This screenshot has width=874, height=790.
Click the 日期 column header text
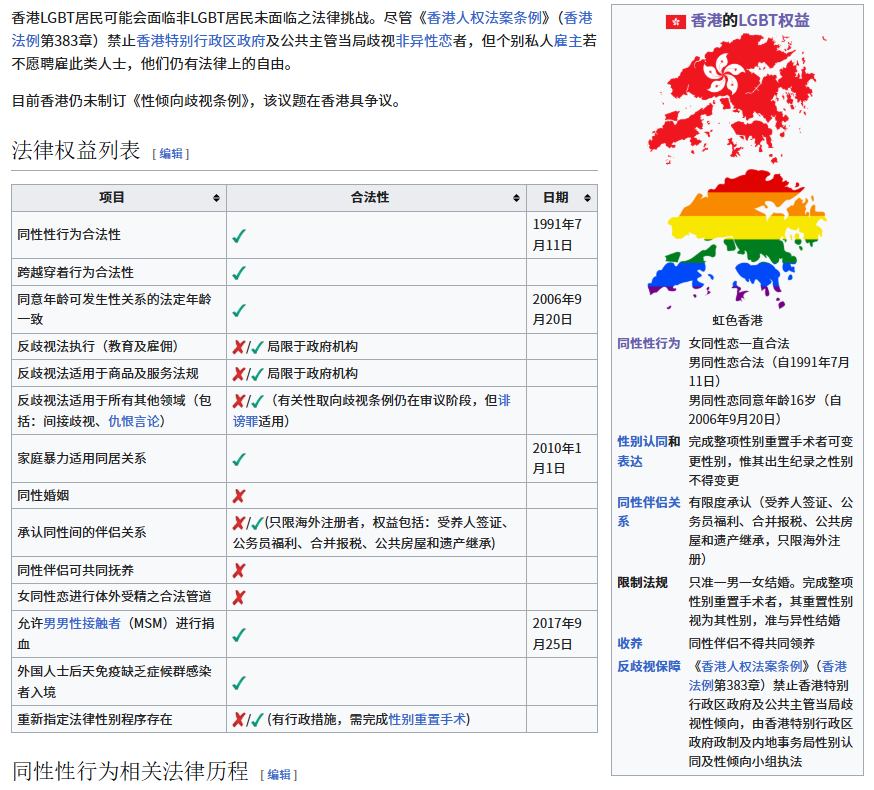point(556,197)
